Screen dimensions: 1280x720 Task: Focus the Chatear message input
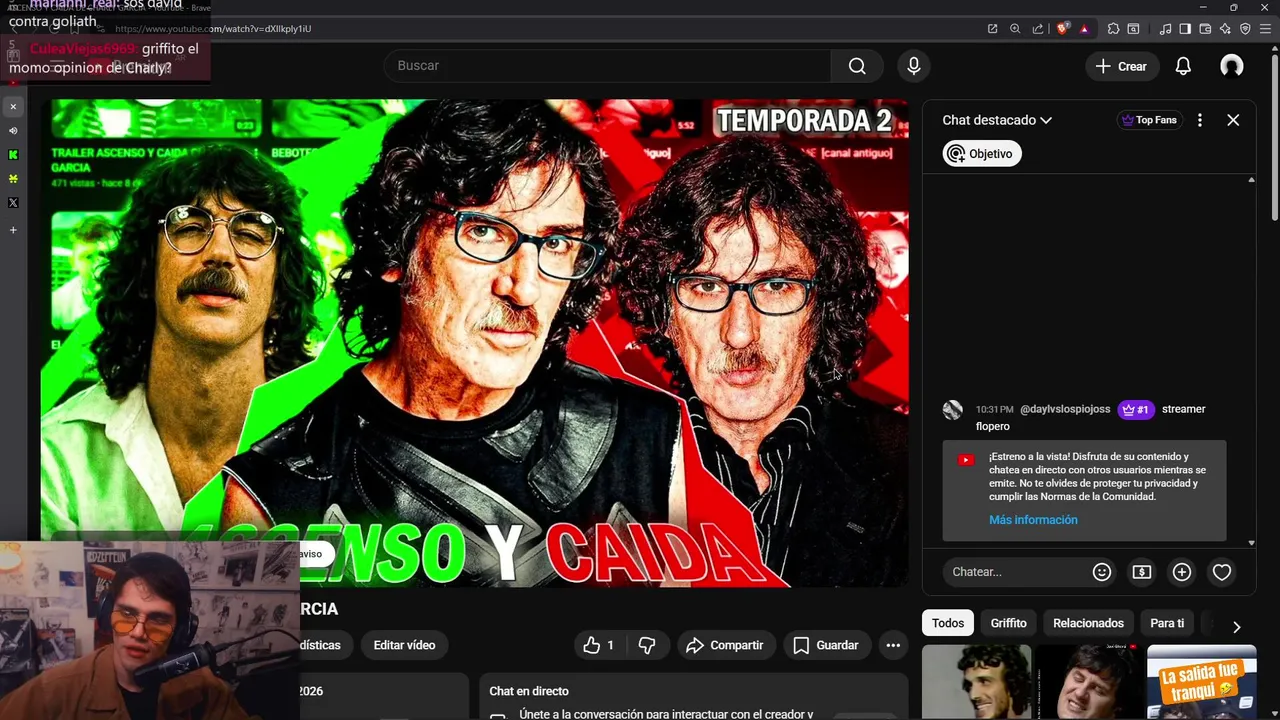pyautogui.click(x=1015, y=572)
